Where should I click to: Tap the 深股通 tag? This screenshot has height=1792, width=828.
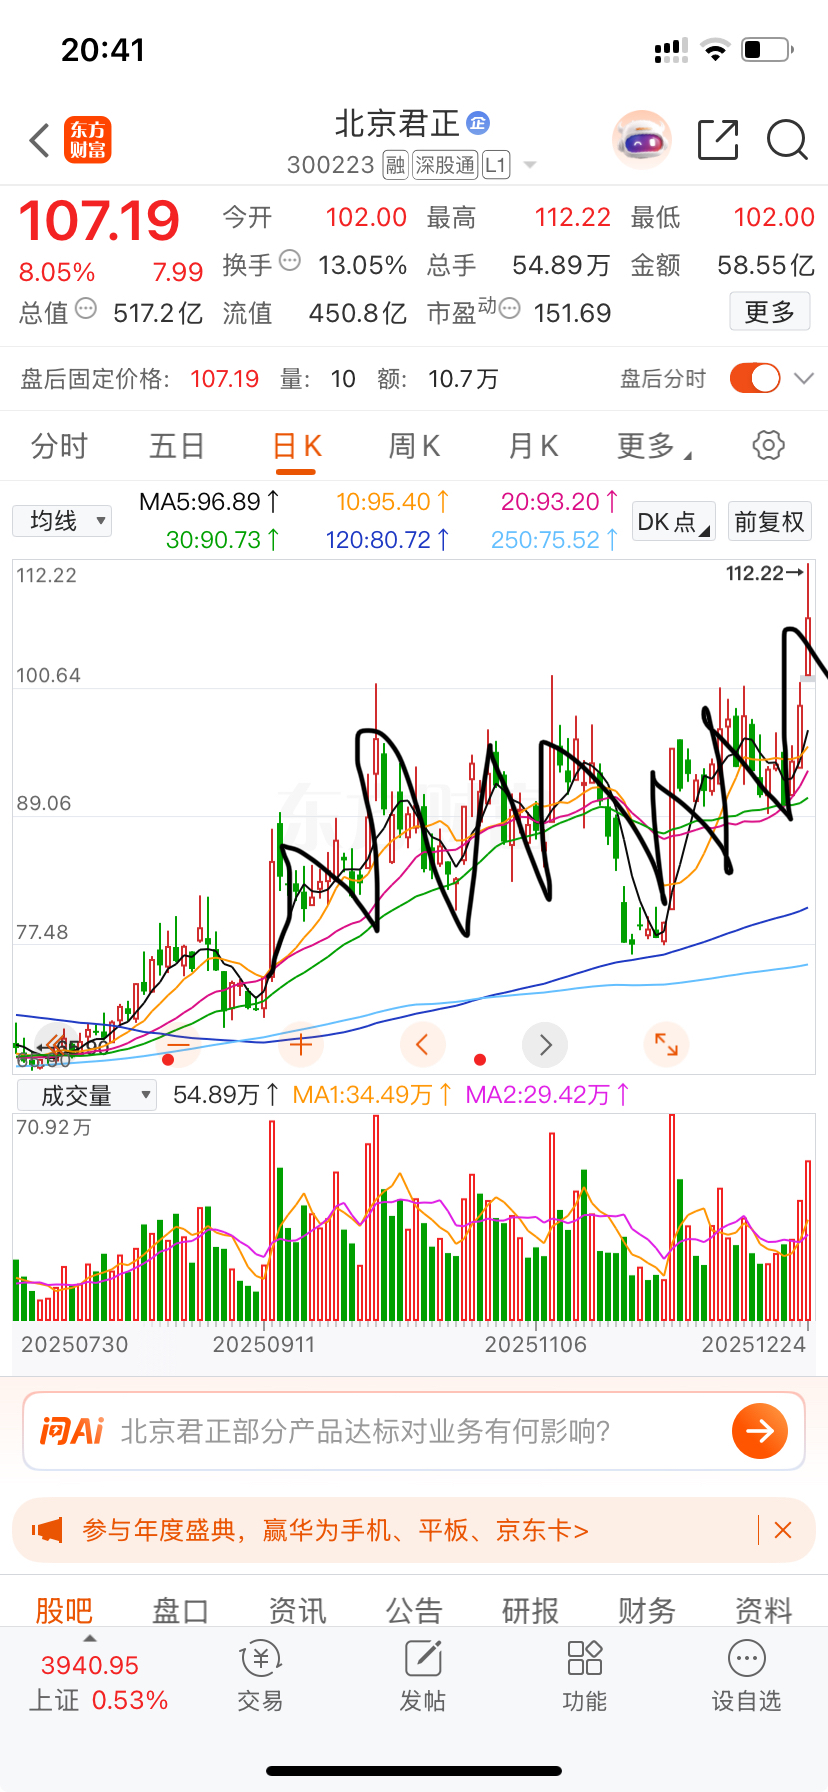(445, 165)
